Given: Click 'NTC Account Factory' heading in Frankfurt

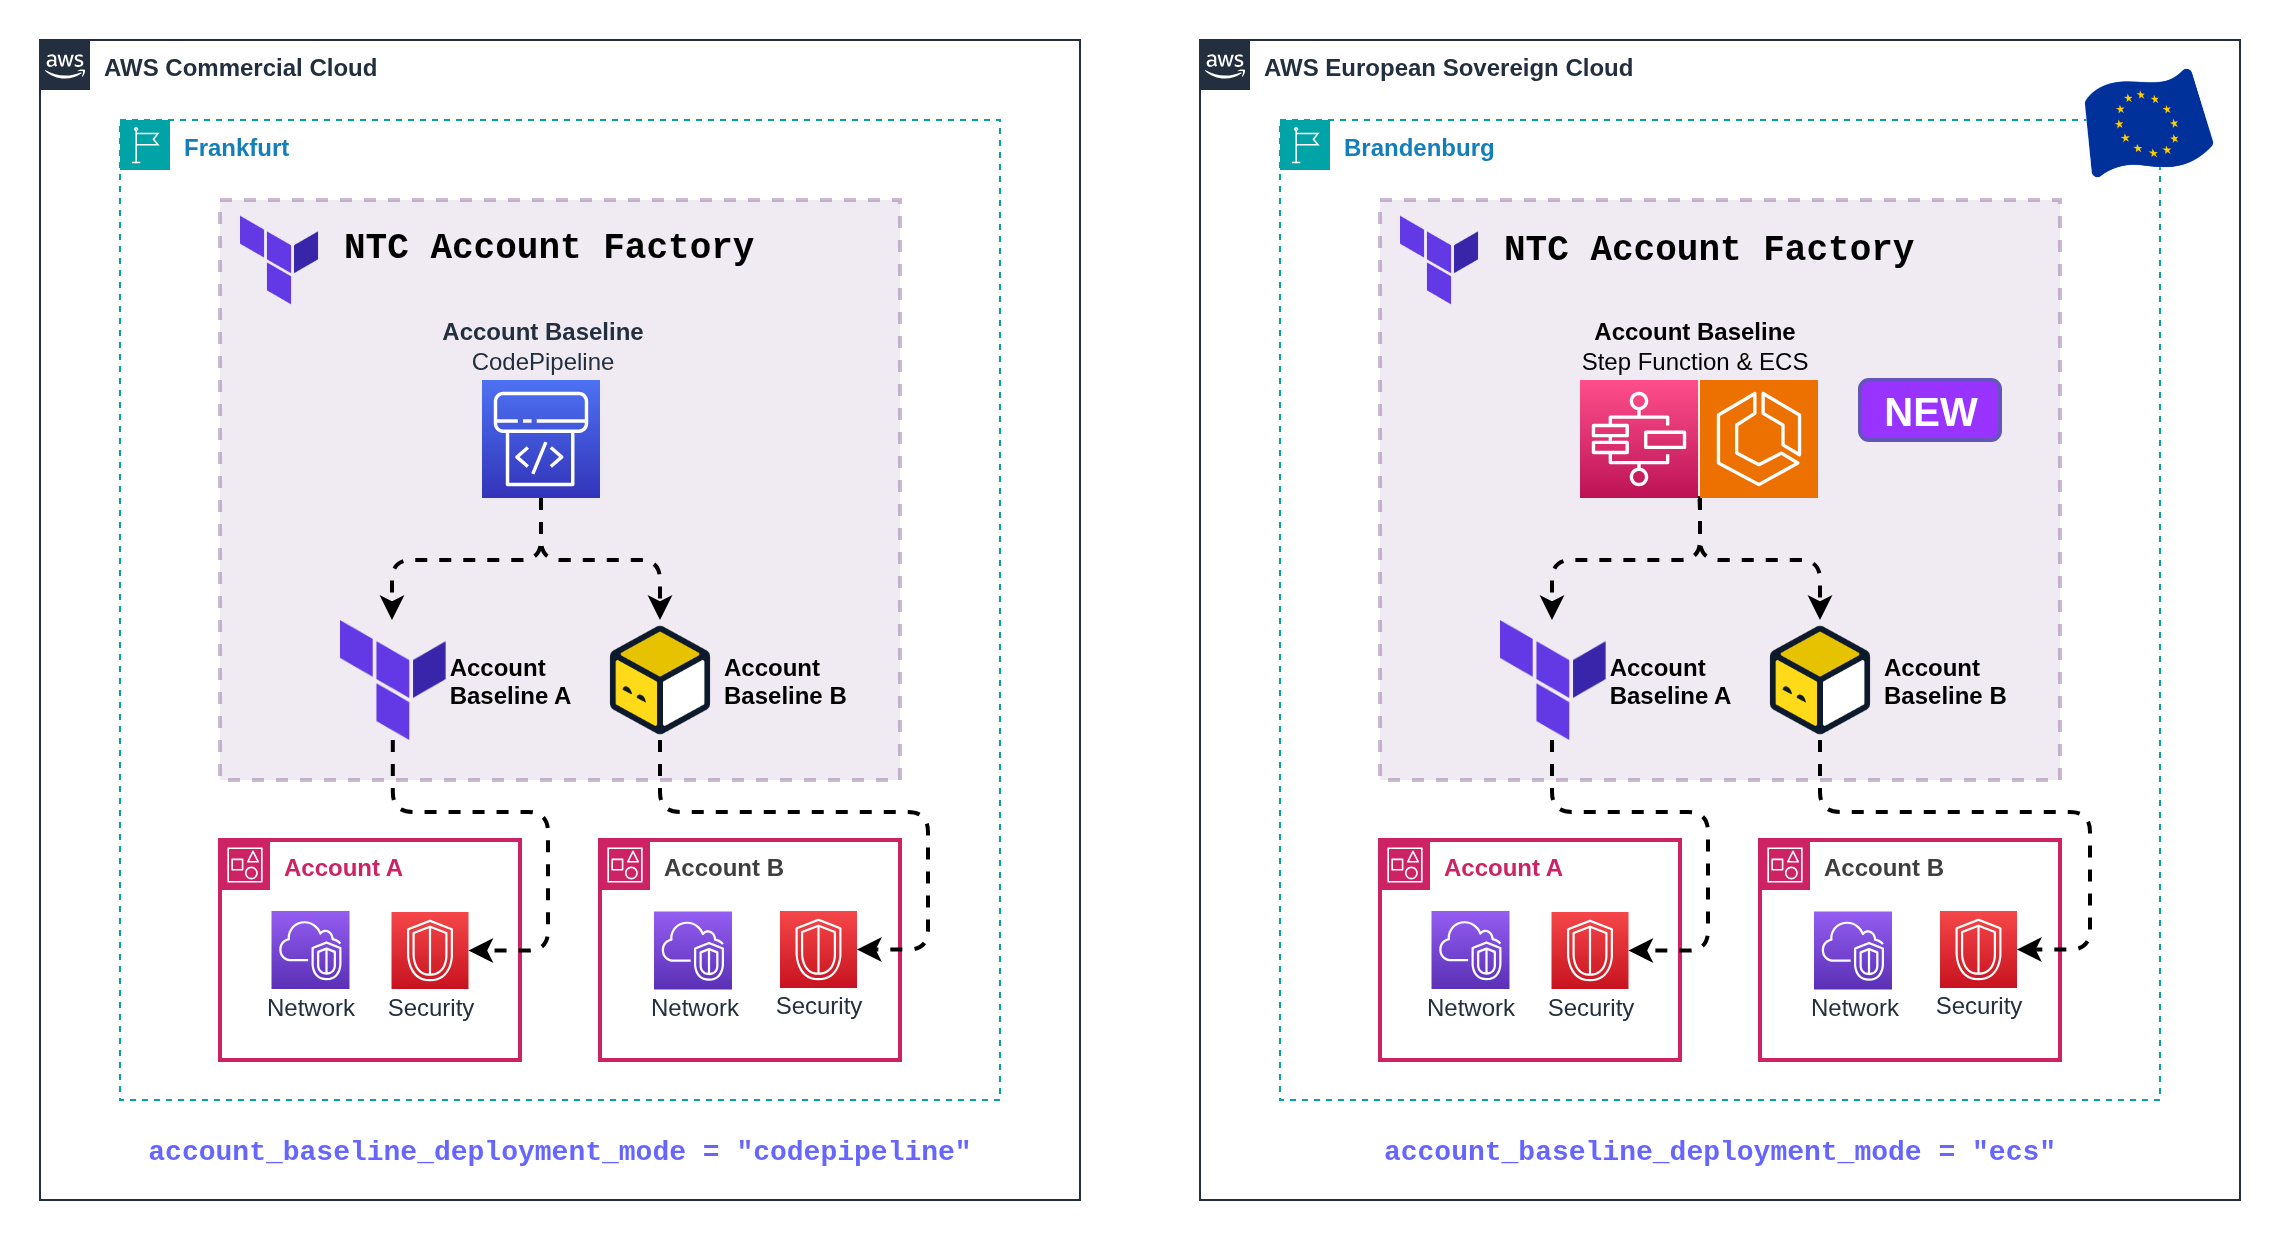Looking at the screenshot, I should tap(549, 247).
